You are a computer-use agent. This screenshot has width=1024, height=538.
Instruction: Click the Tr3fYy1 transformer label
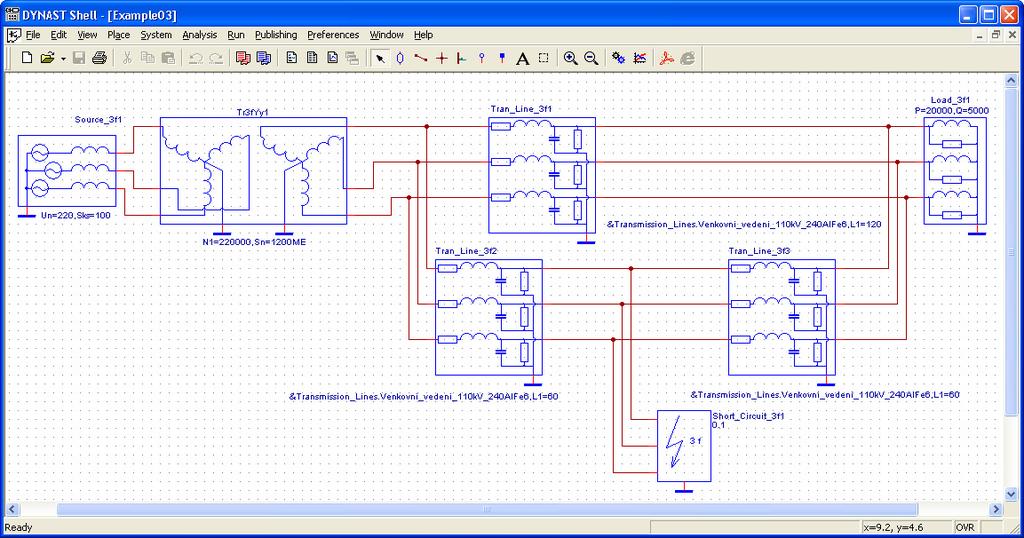pos(252,112)
